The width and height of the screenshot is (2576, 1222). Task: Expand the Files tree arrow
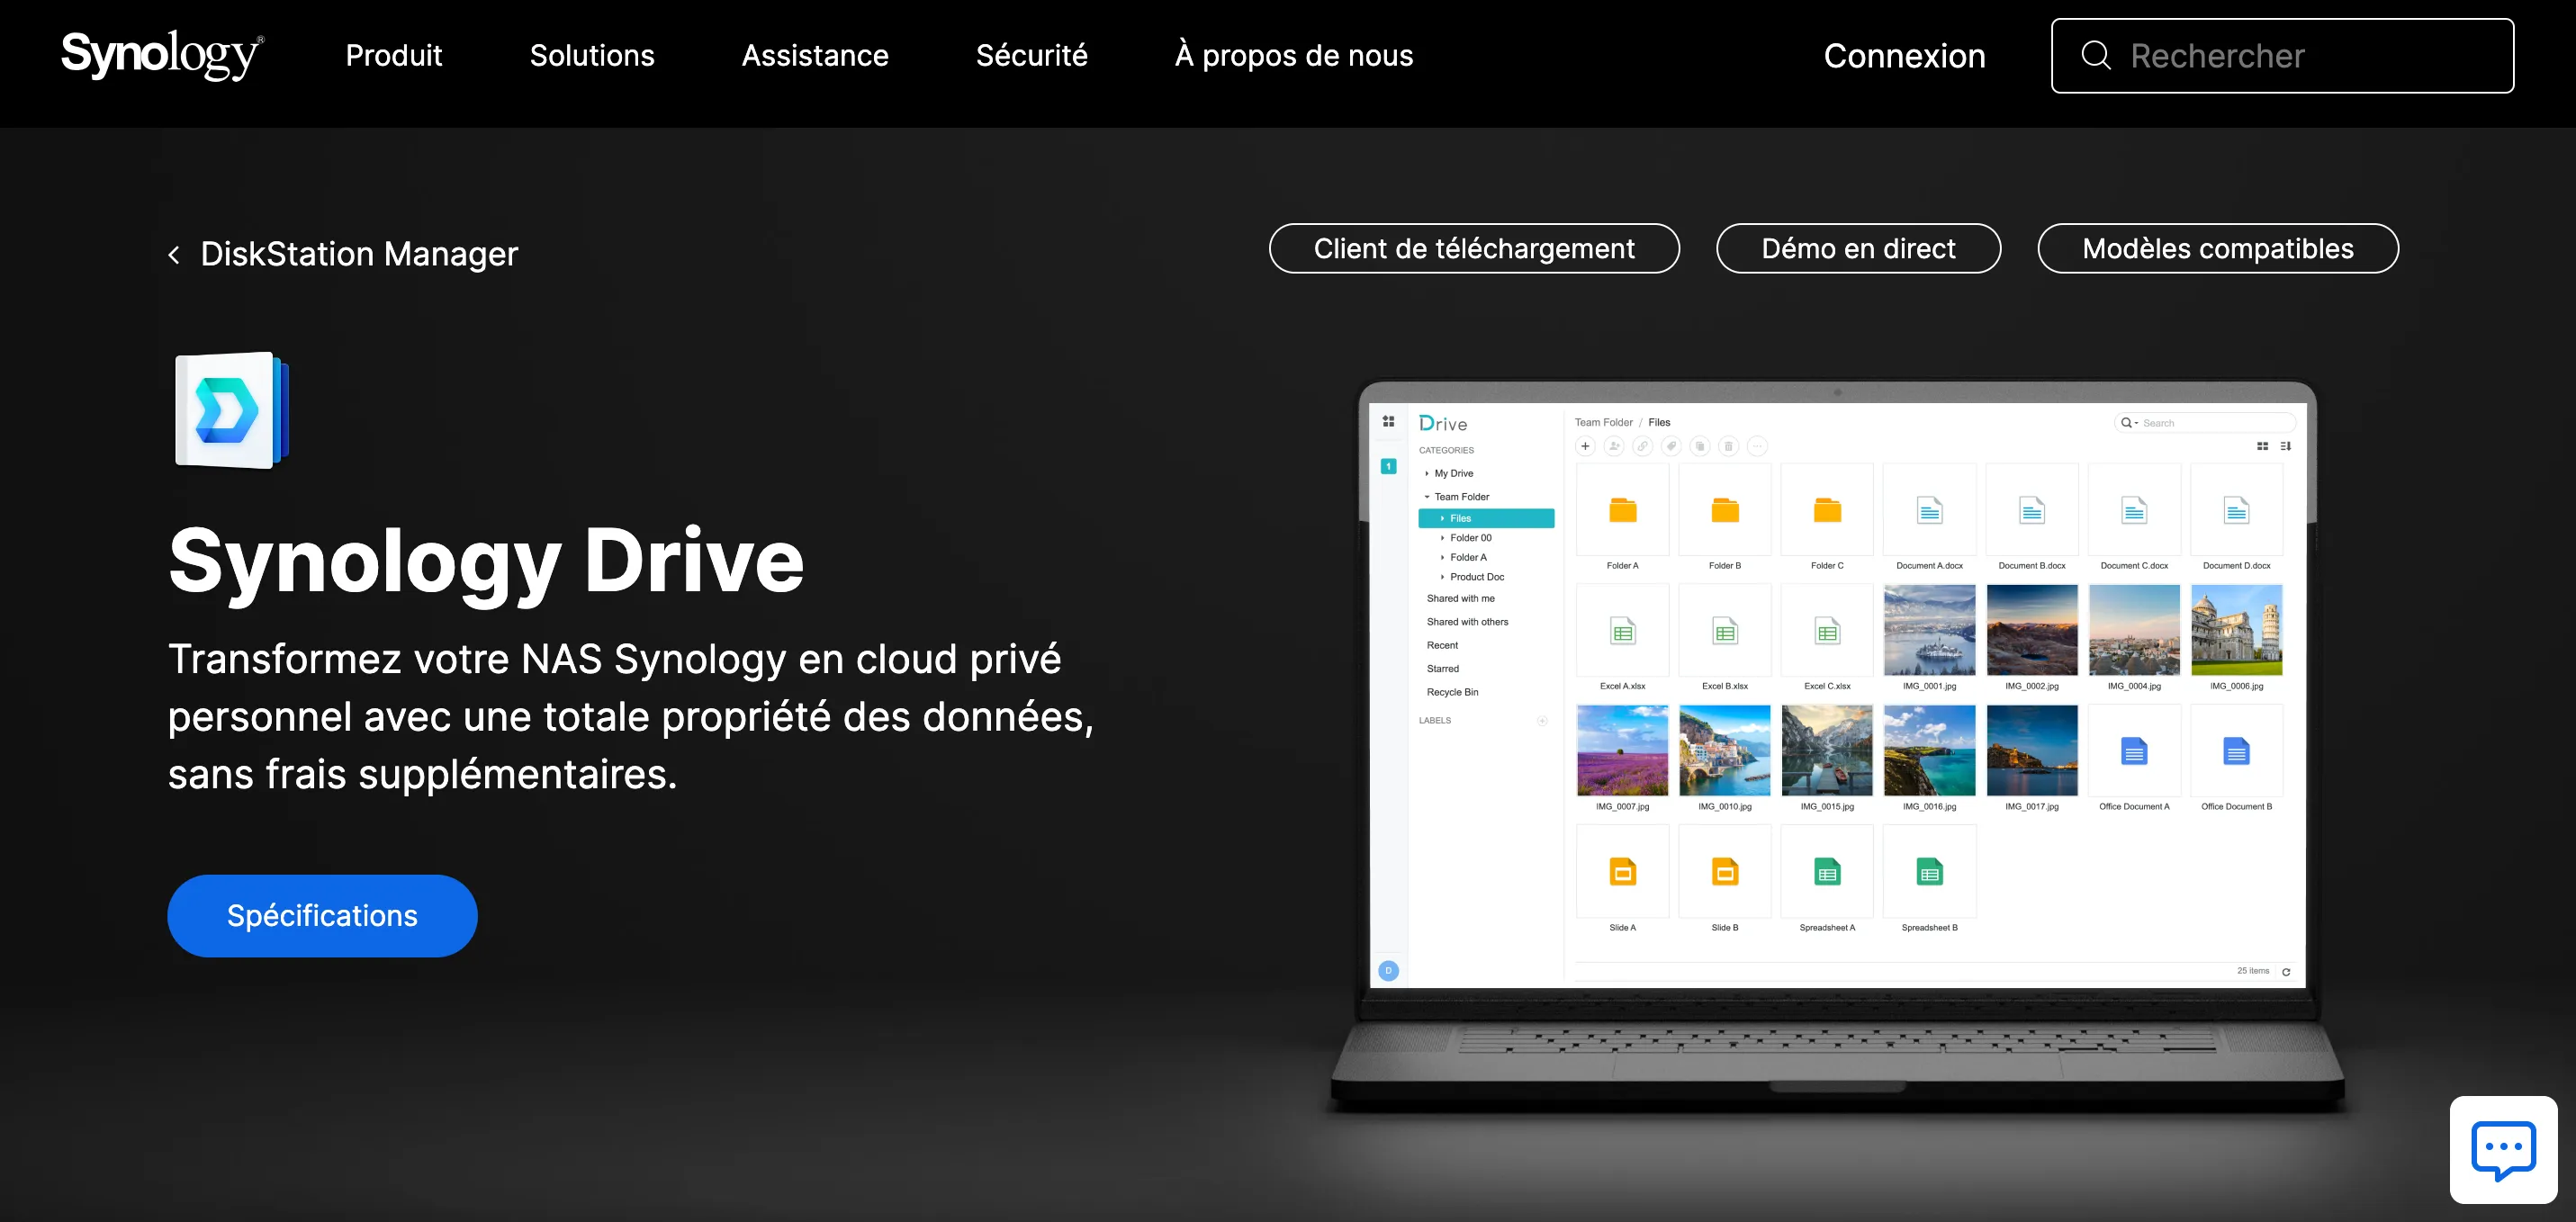(x=1442, y=518)
